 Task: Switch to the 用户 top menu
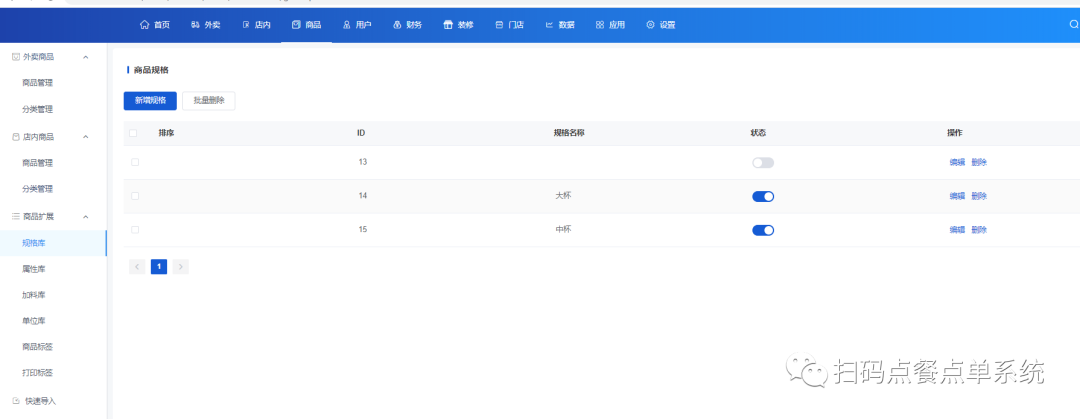click(356, 24)
